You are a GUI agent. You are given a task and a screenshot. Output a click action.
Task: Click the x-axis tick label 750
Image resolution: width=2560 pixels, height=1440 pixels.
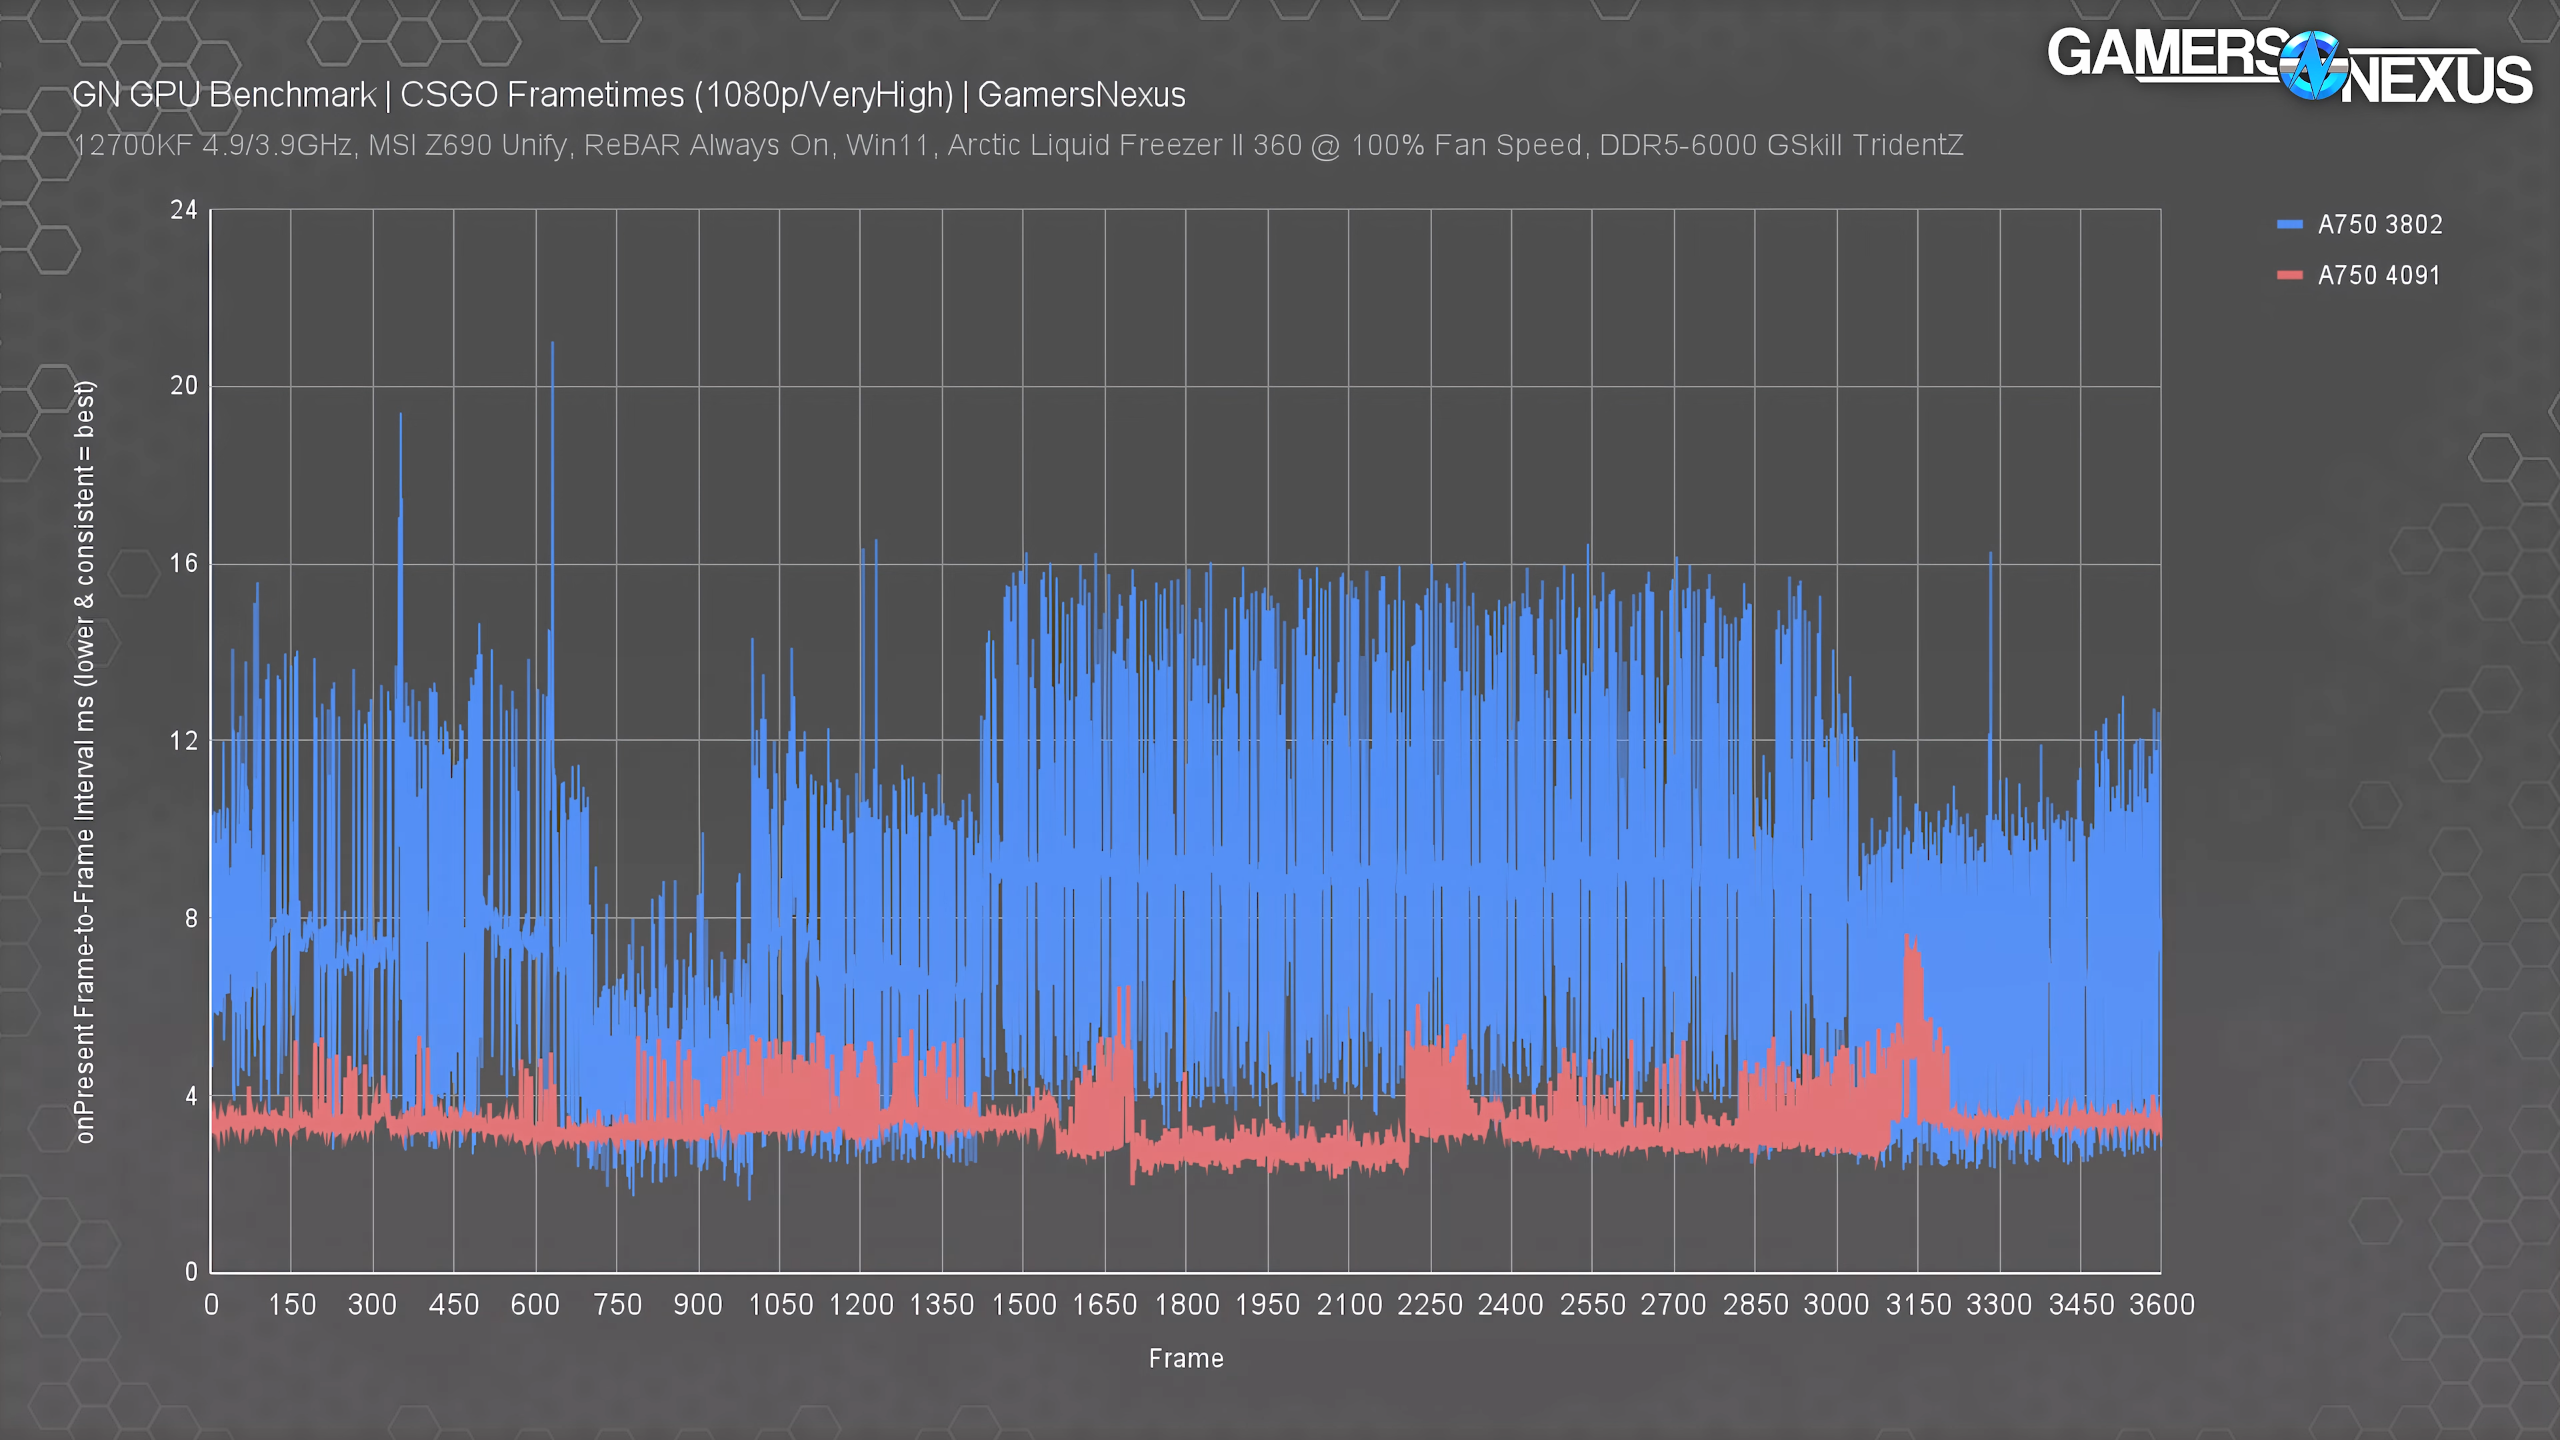click(617, 1304)
